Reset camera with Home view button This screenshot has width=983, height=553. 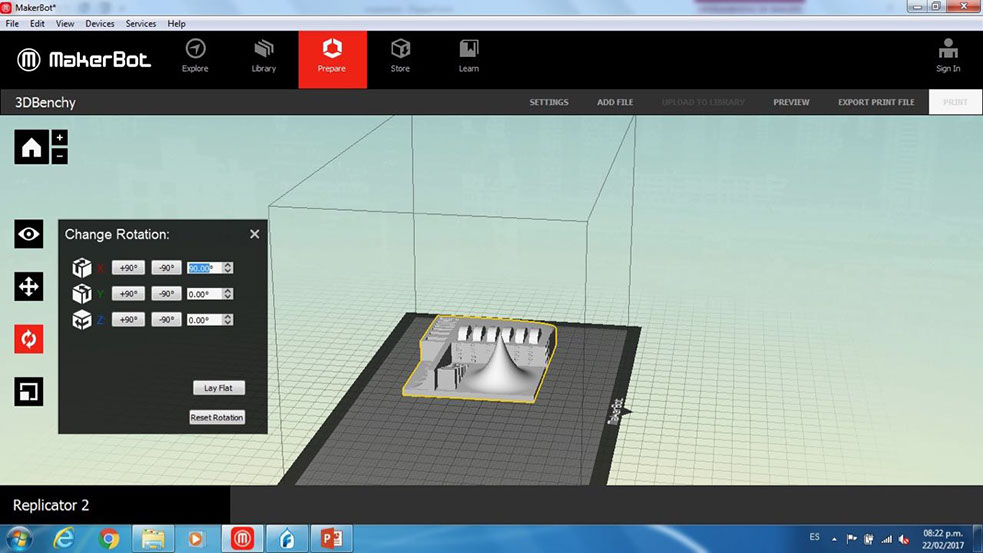[x=31, y=147]
